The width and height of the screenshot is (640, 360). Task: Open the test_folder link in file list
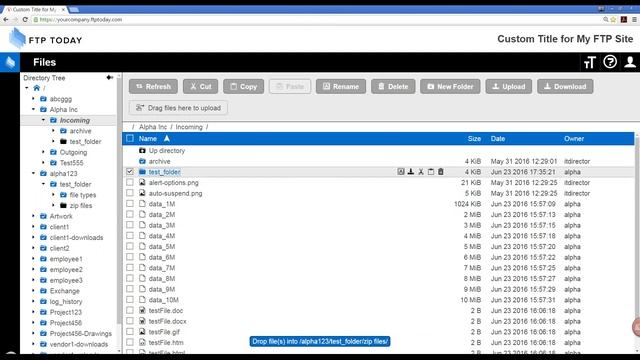click(x=164, y=172)
